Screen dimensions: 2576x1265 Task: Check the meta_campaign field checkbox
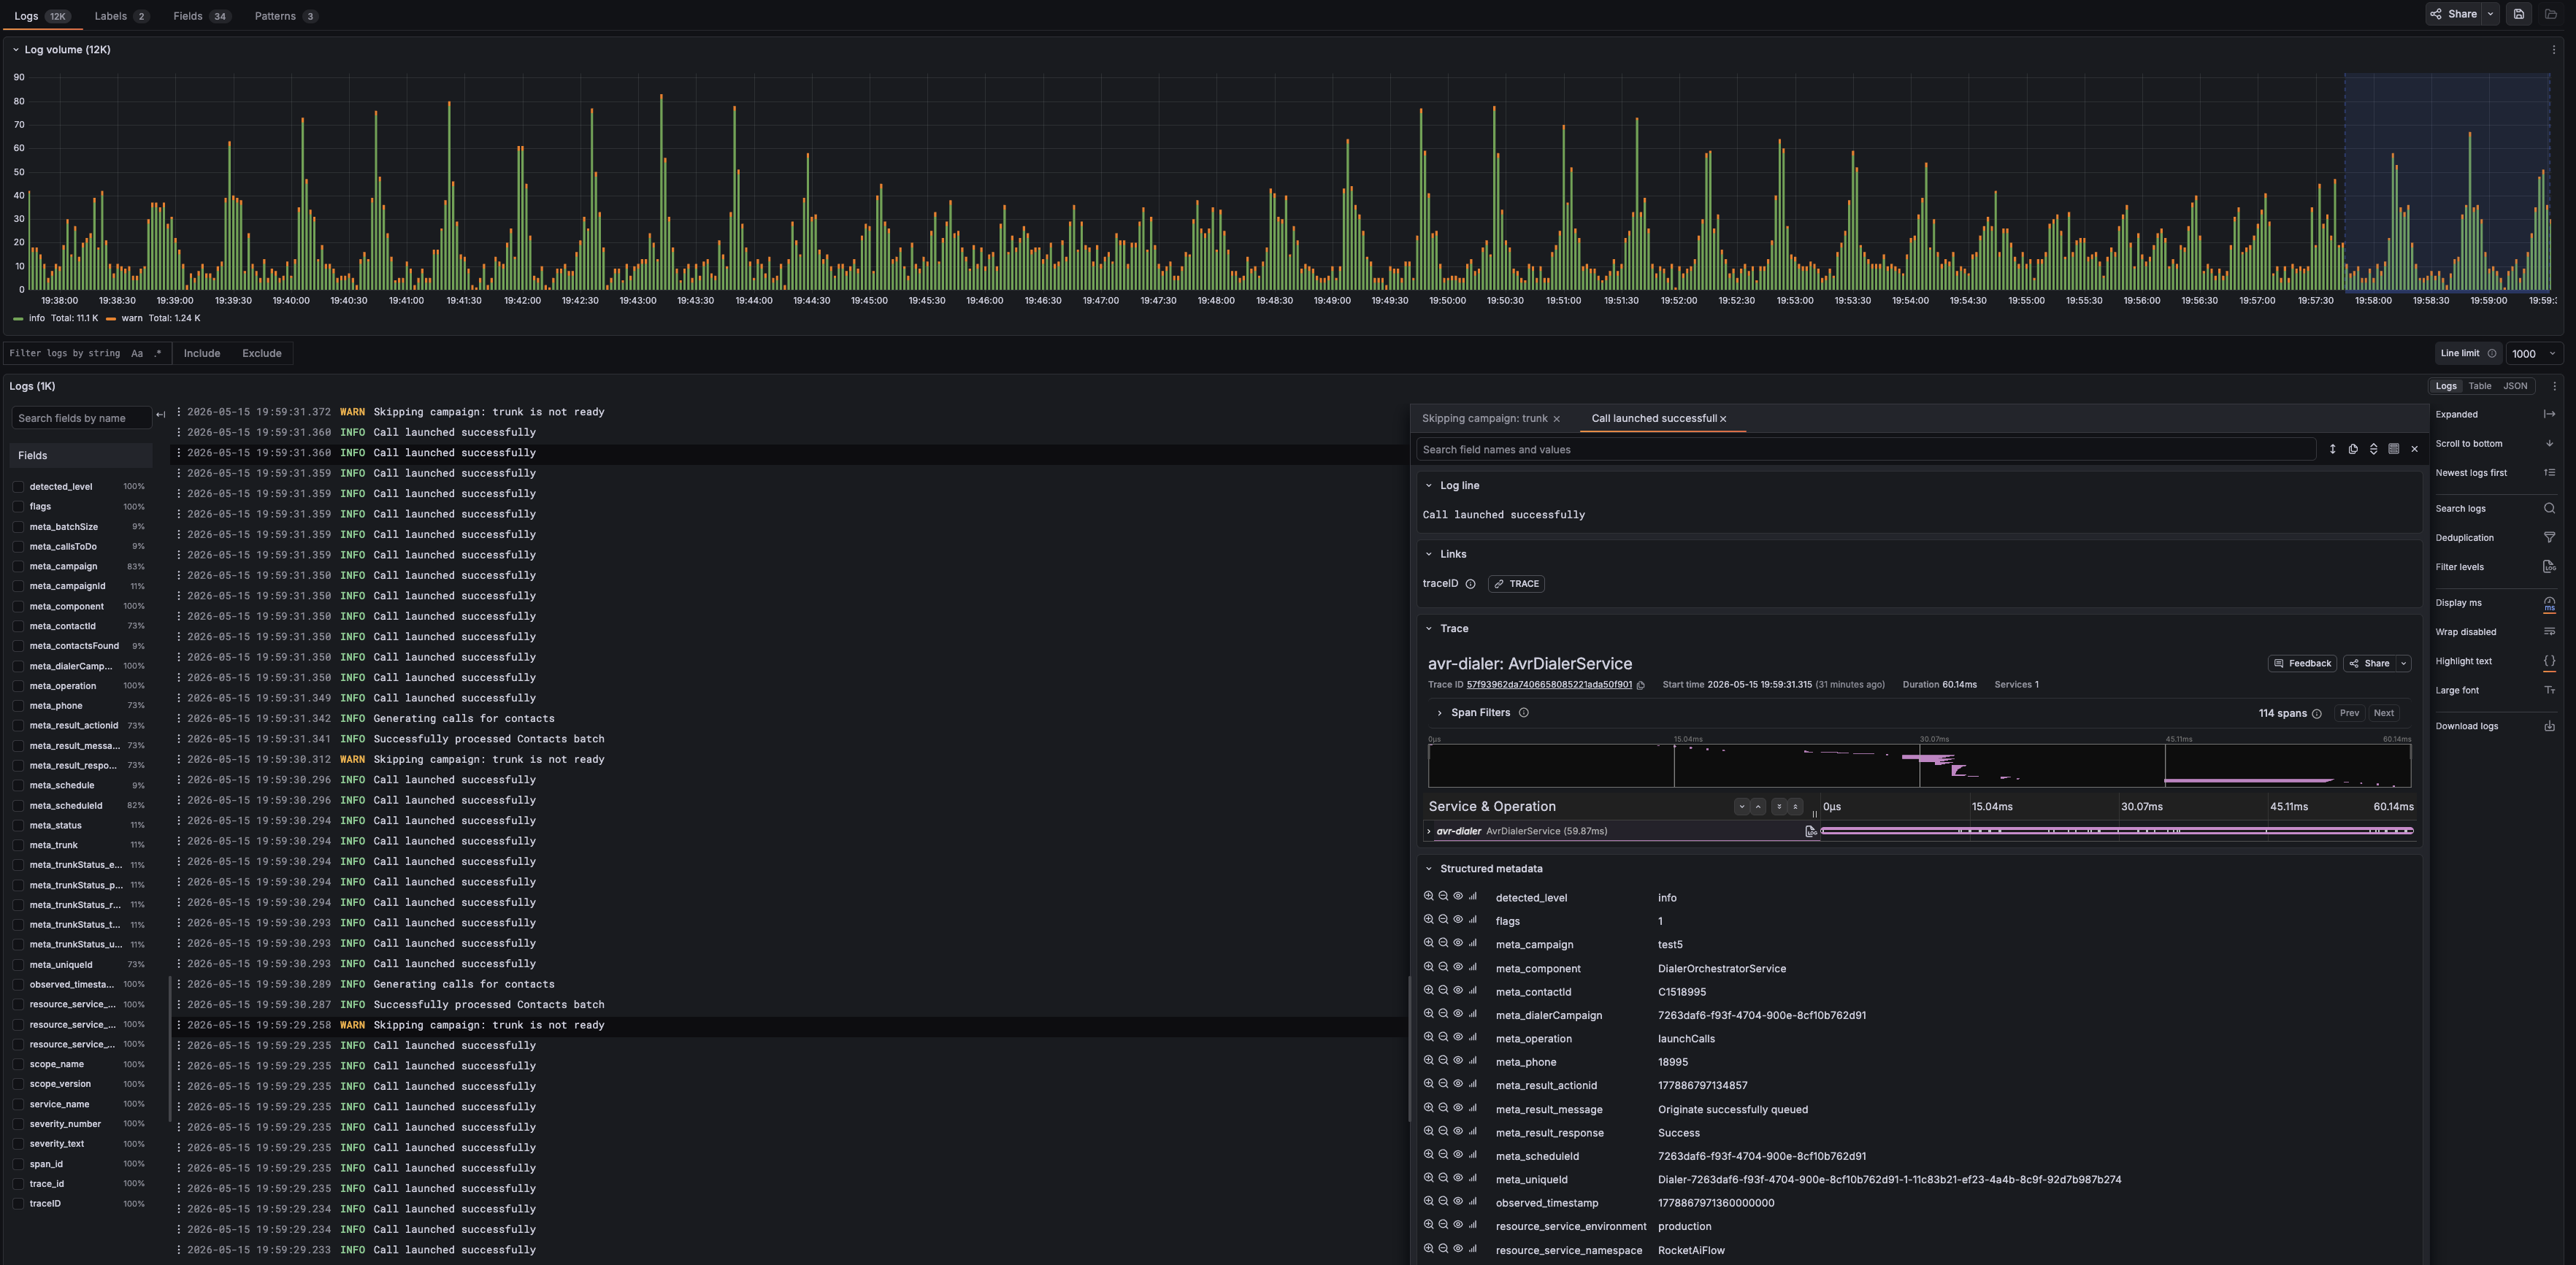click(x=19, y=566)
